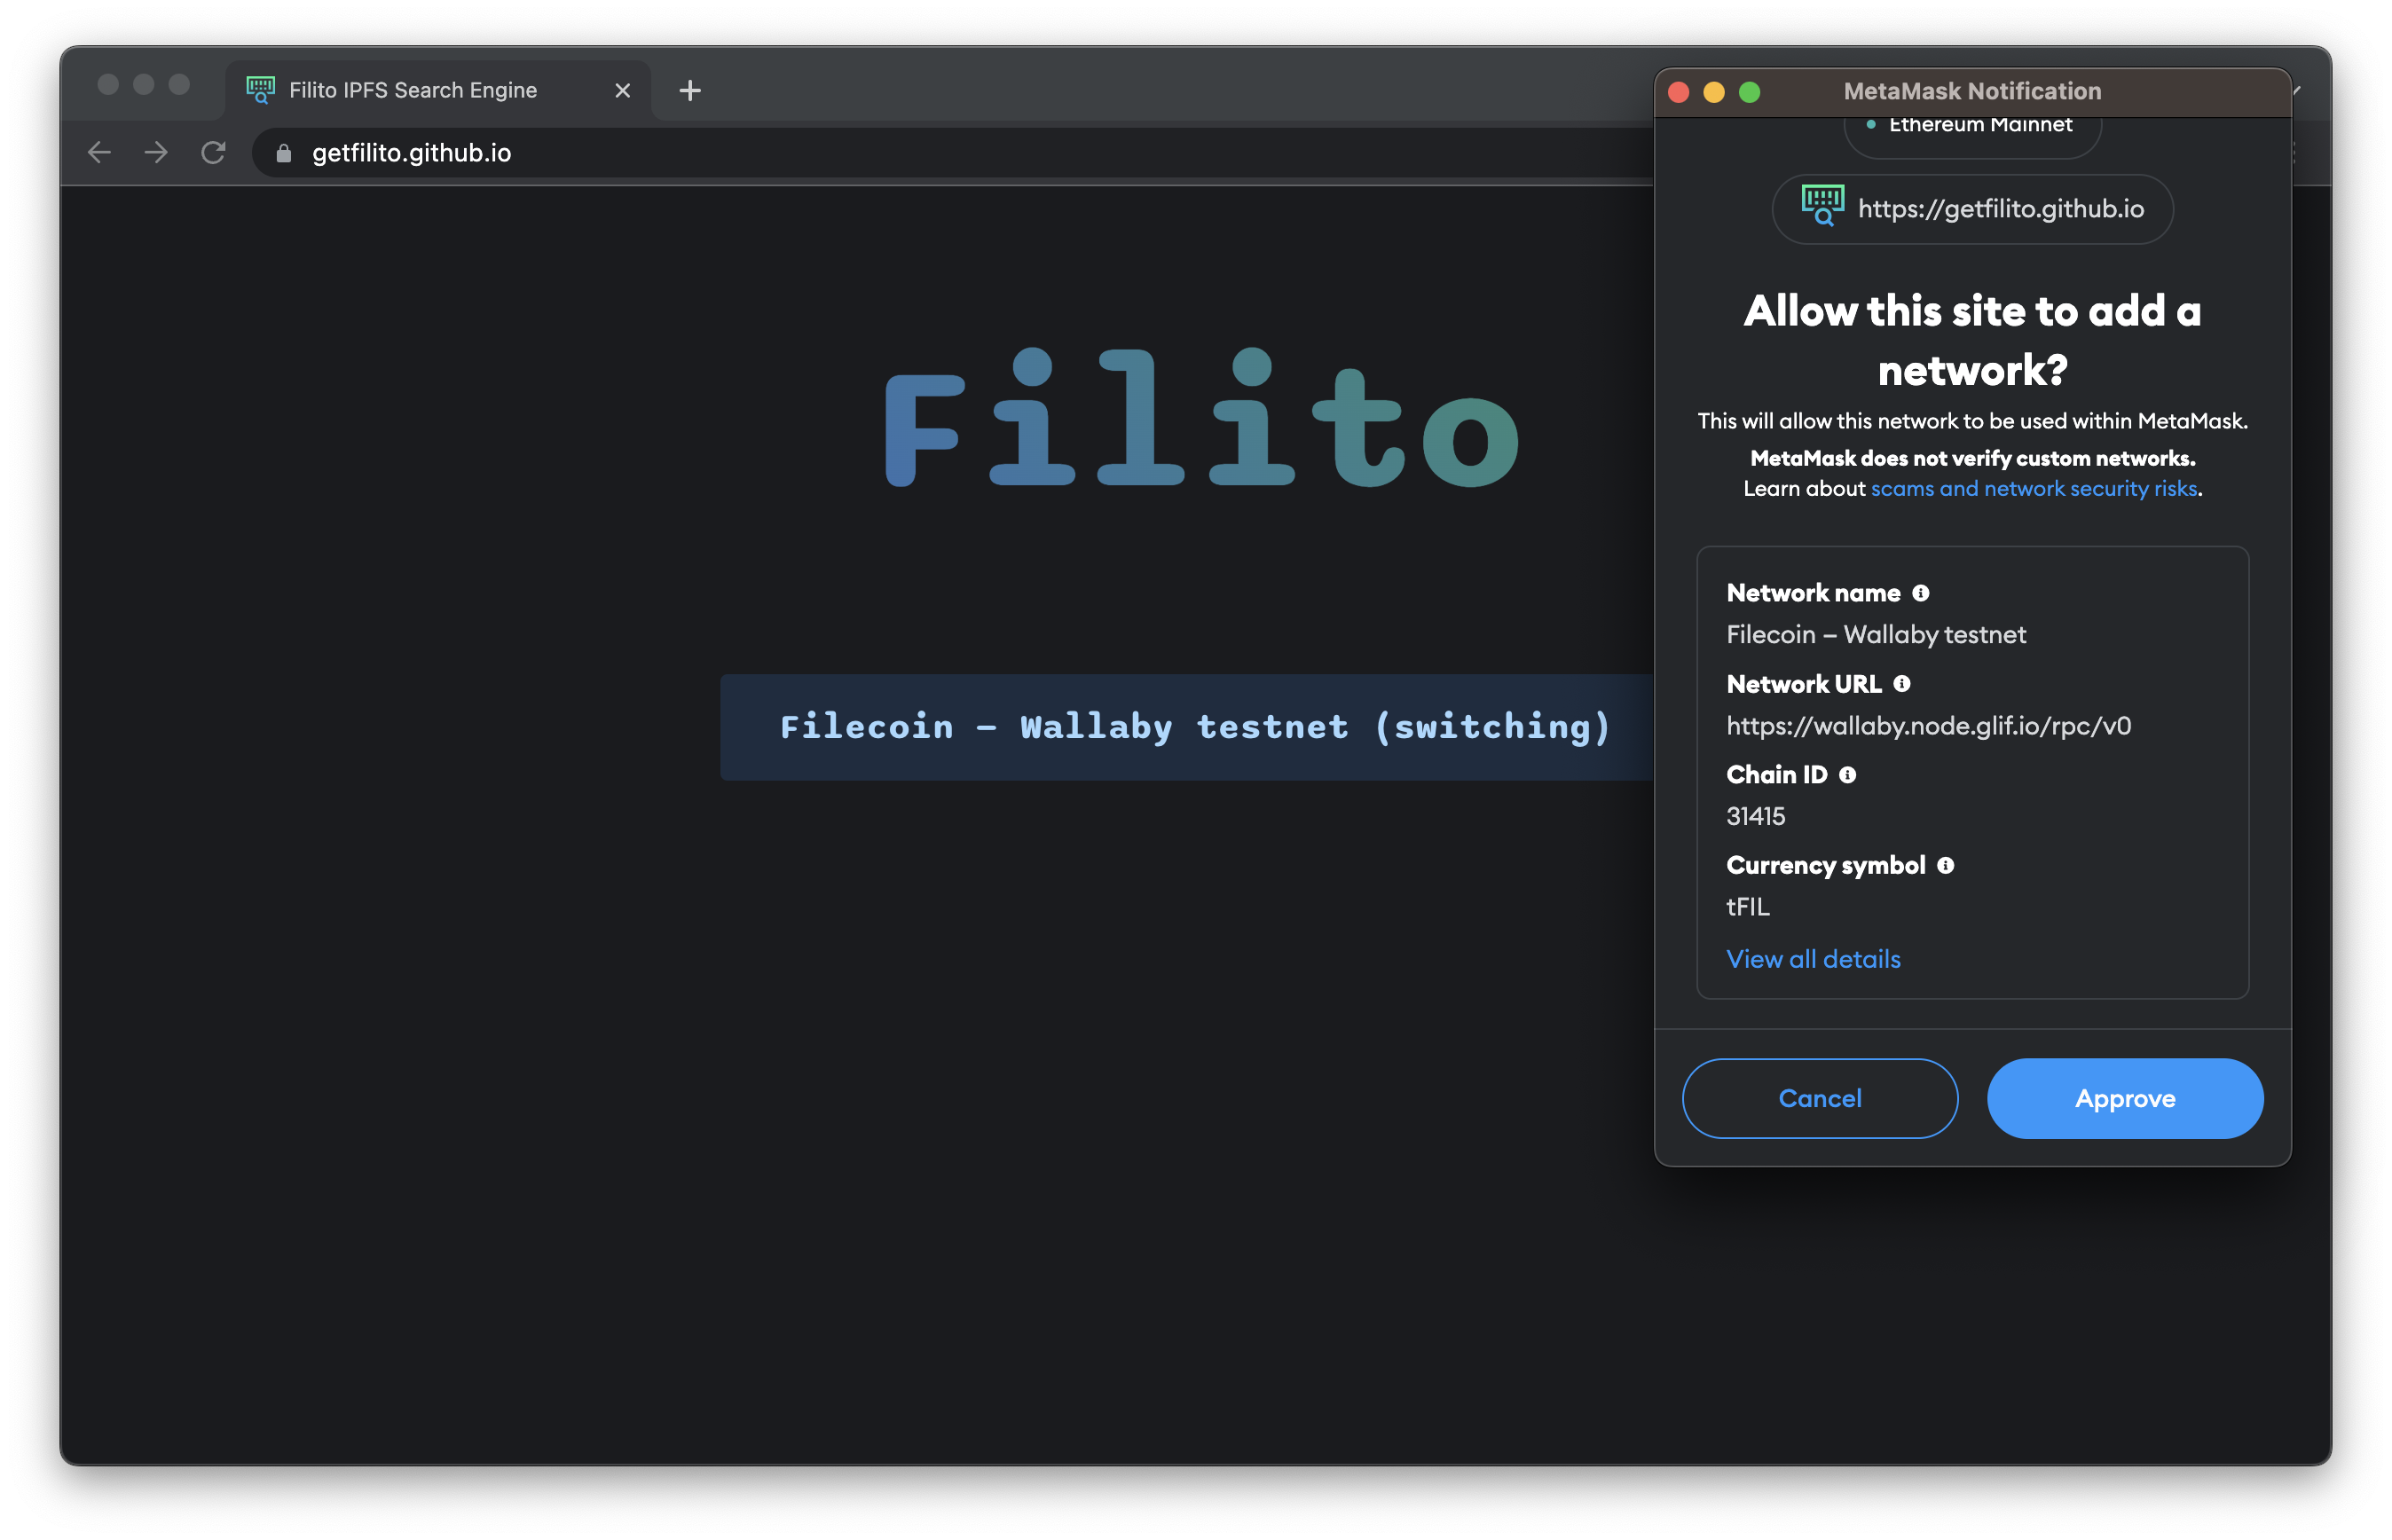The width and height of the screenshot is (2392, 1540).
Task: Click 'Allow this site to add a network?' heading
Action: coord(1972,341)
